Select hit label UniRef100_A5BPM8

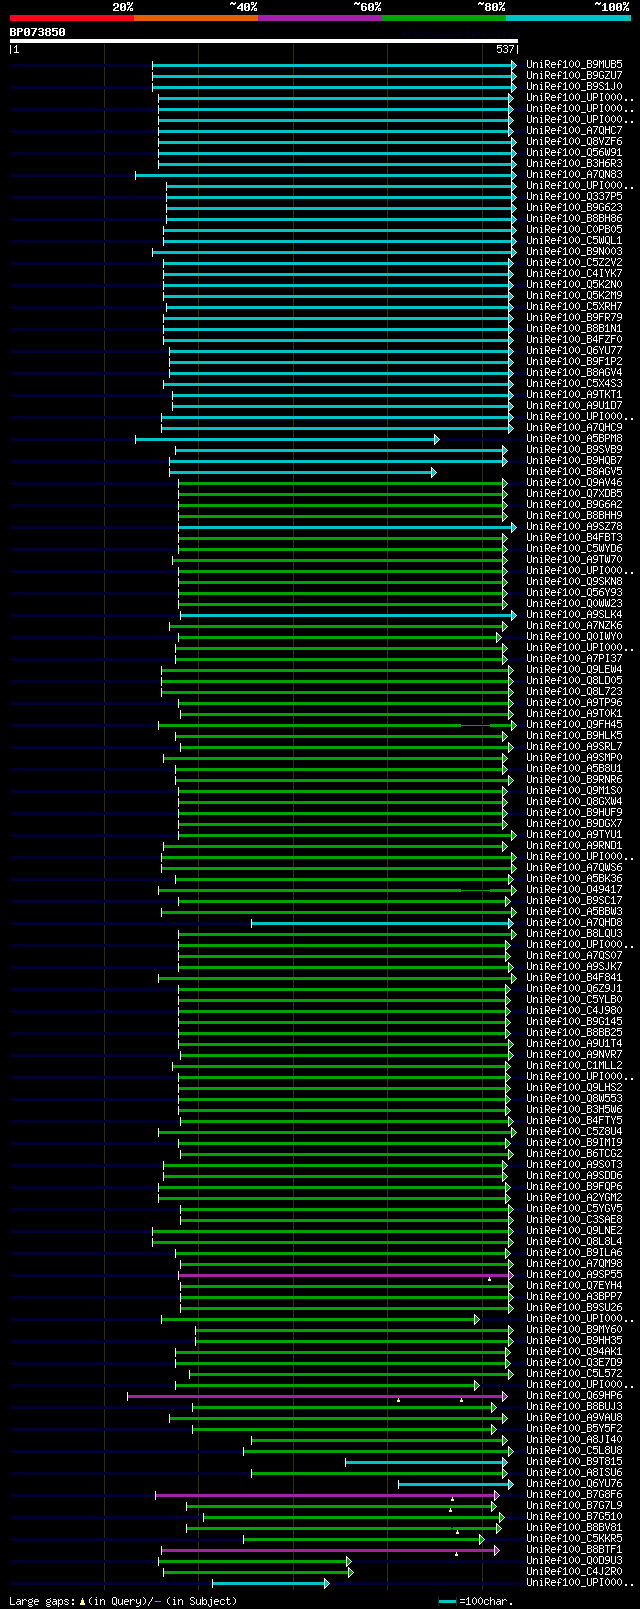click(x=574, y=438)
